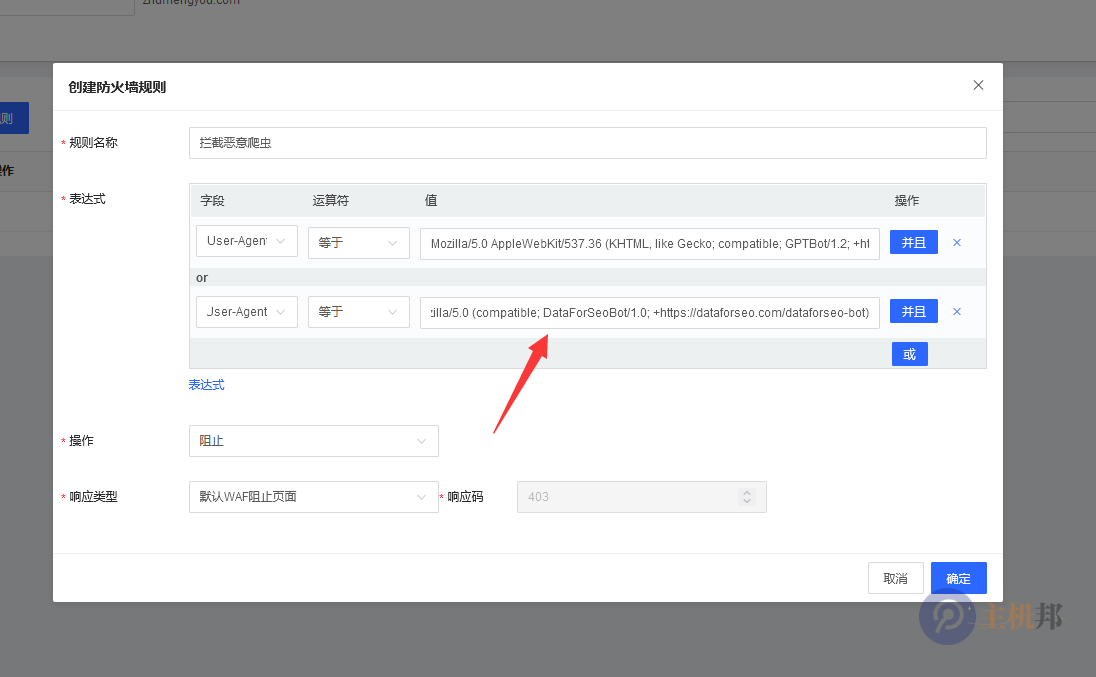Cancel with the 取消 button
The width and height of the screenshot is (1096, 677).
pos(895,578)
